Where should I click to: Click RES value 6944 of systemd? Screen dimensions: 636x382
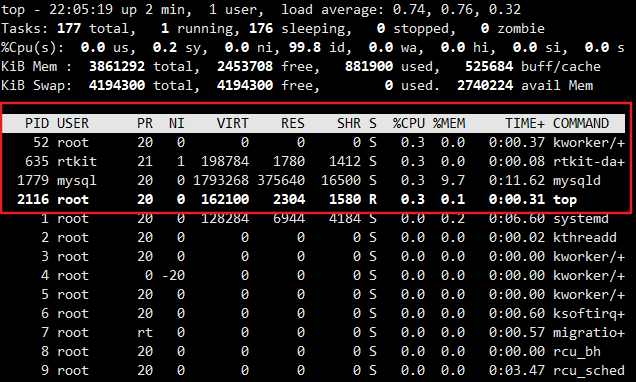(x=289, y=219)
